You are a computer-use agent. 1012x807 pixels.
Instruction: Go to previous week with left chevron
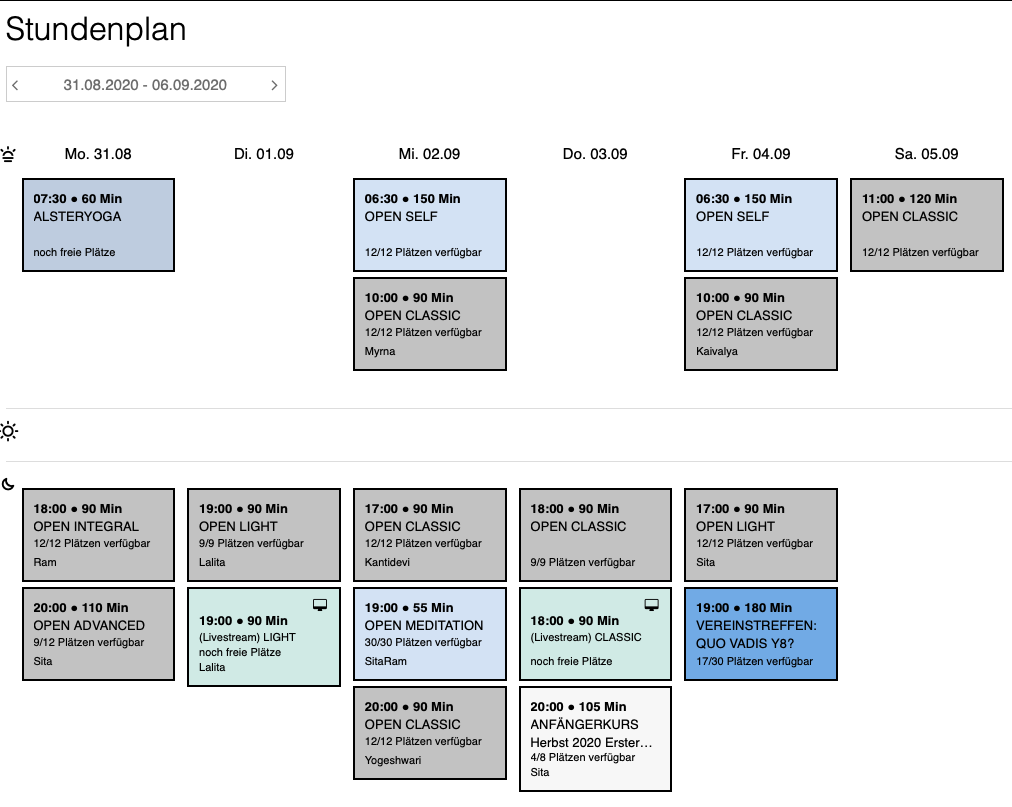16,85
